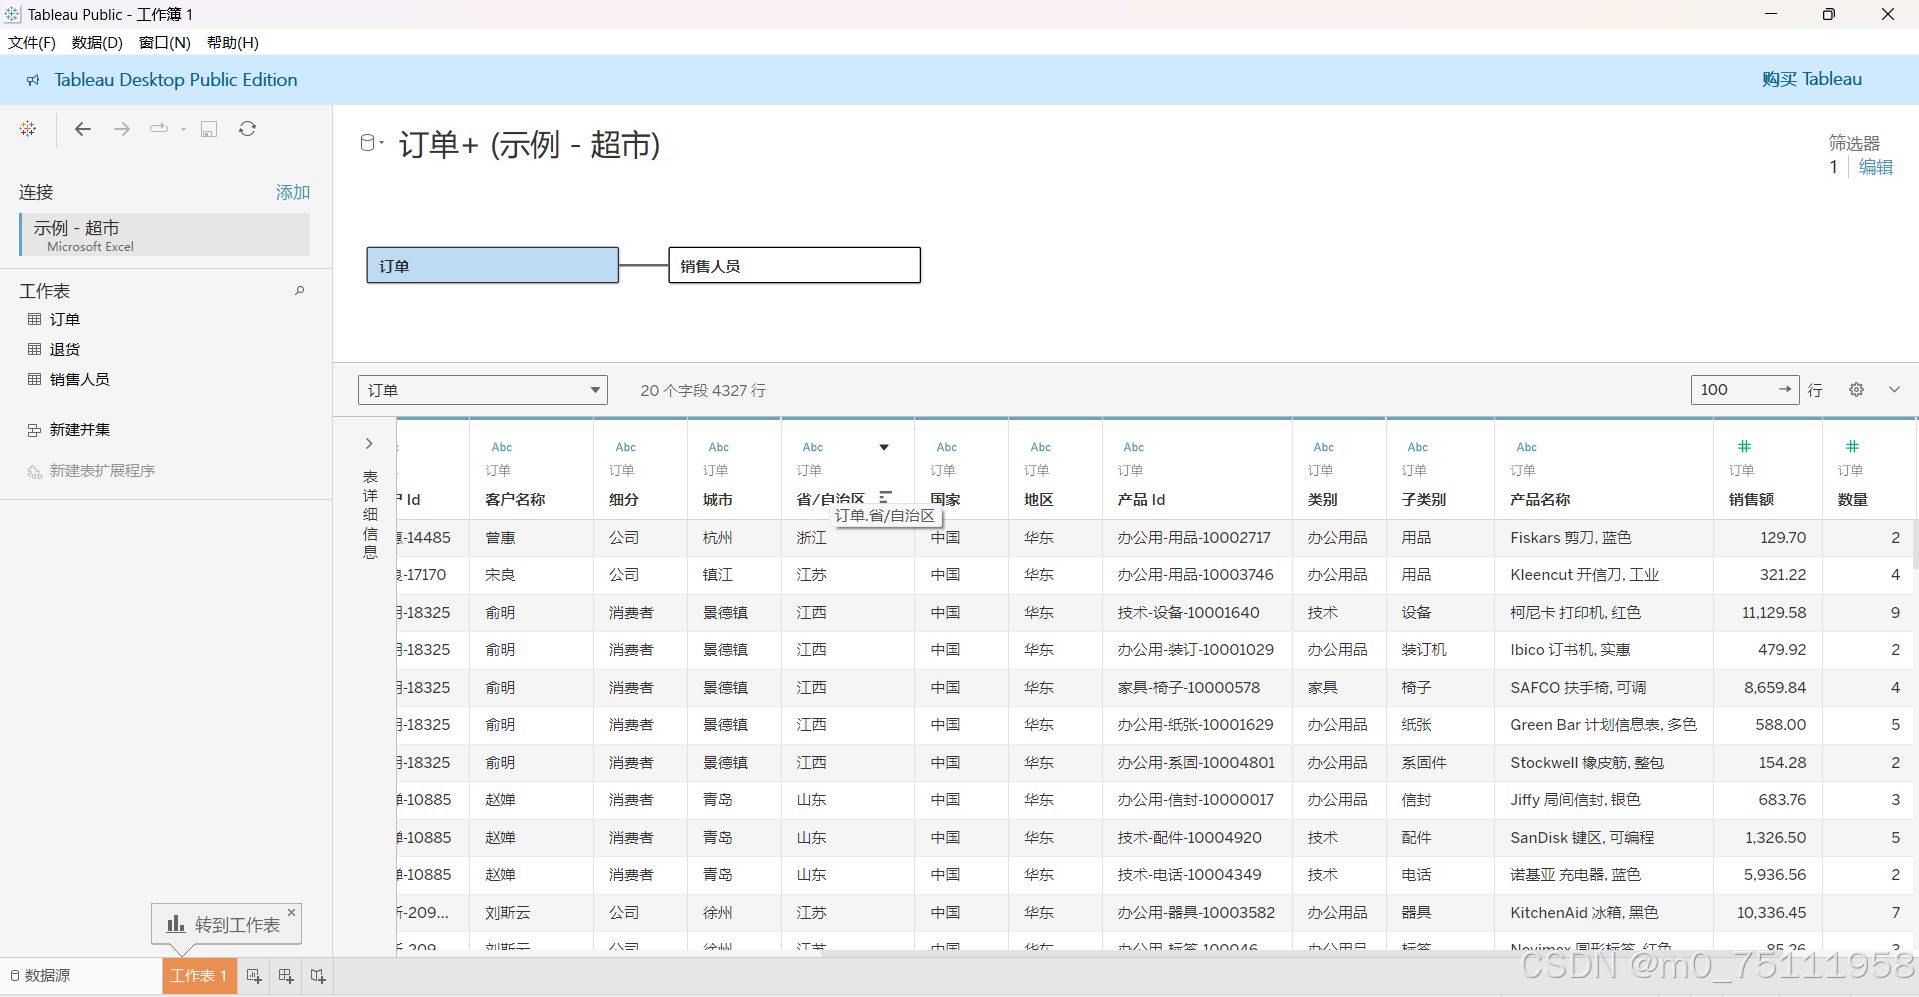Click the data source cylinder icon beside title
Image resolution: width=1919 pixels, height=997 pixels.
(368, 143)
